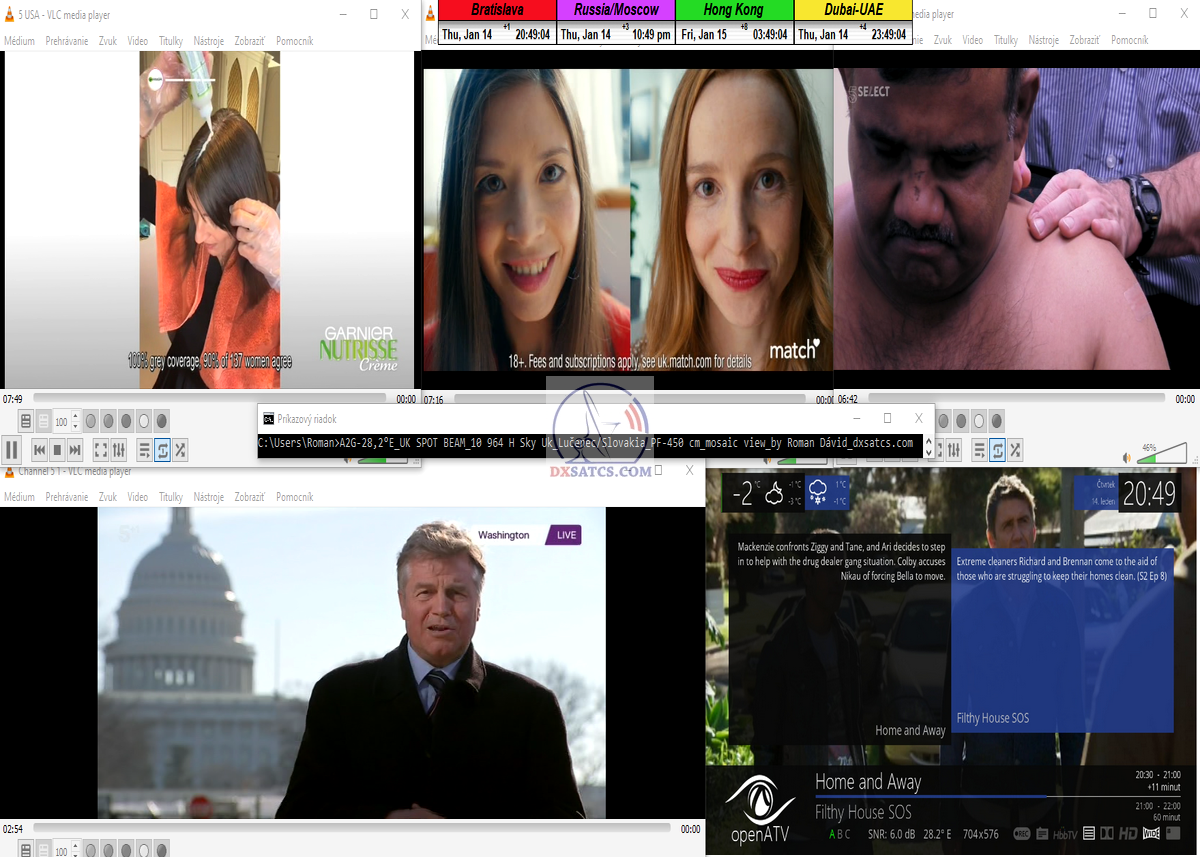Show the playlist in 5 USA player
This screenshot has height=857, width=1200.
[x=144, y=450]
